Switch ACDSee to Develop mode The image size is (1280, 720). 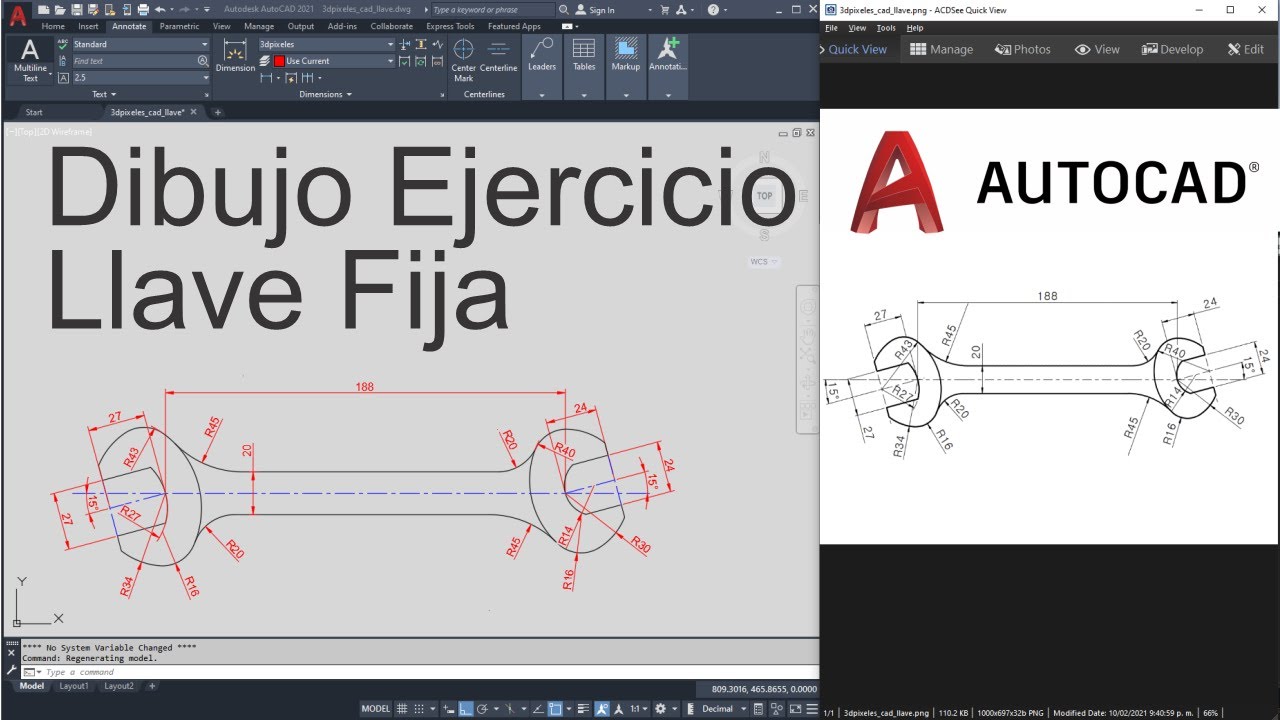click(1172, 49)
